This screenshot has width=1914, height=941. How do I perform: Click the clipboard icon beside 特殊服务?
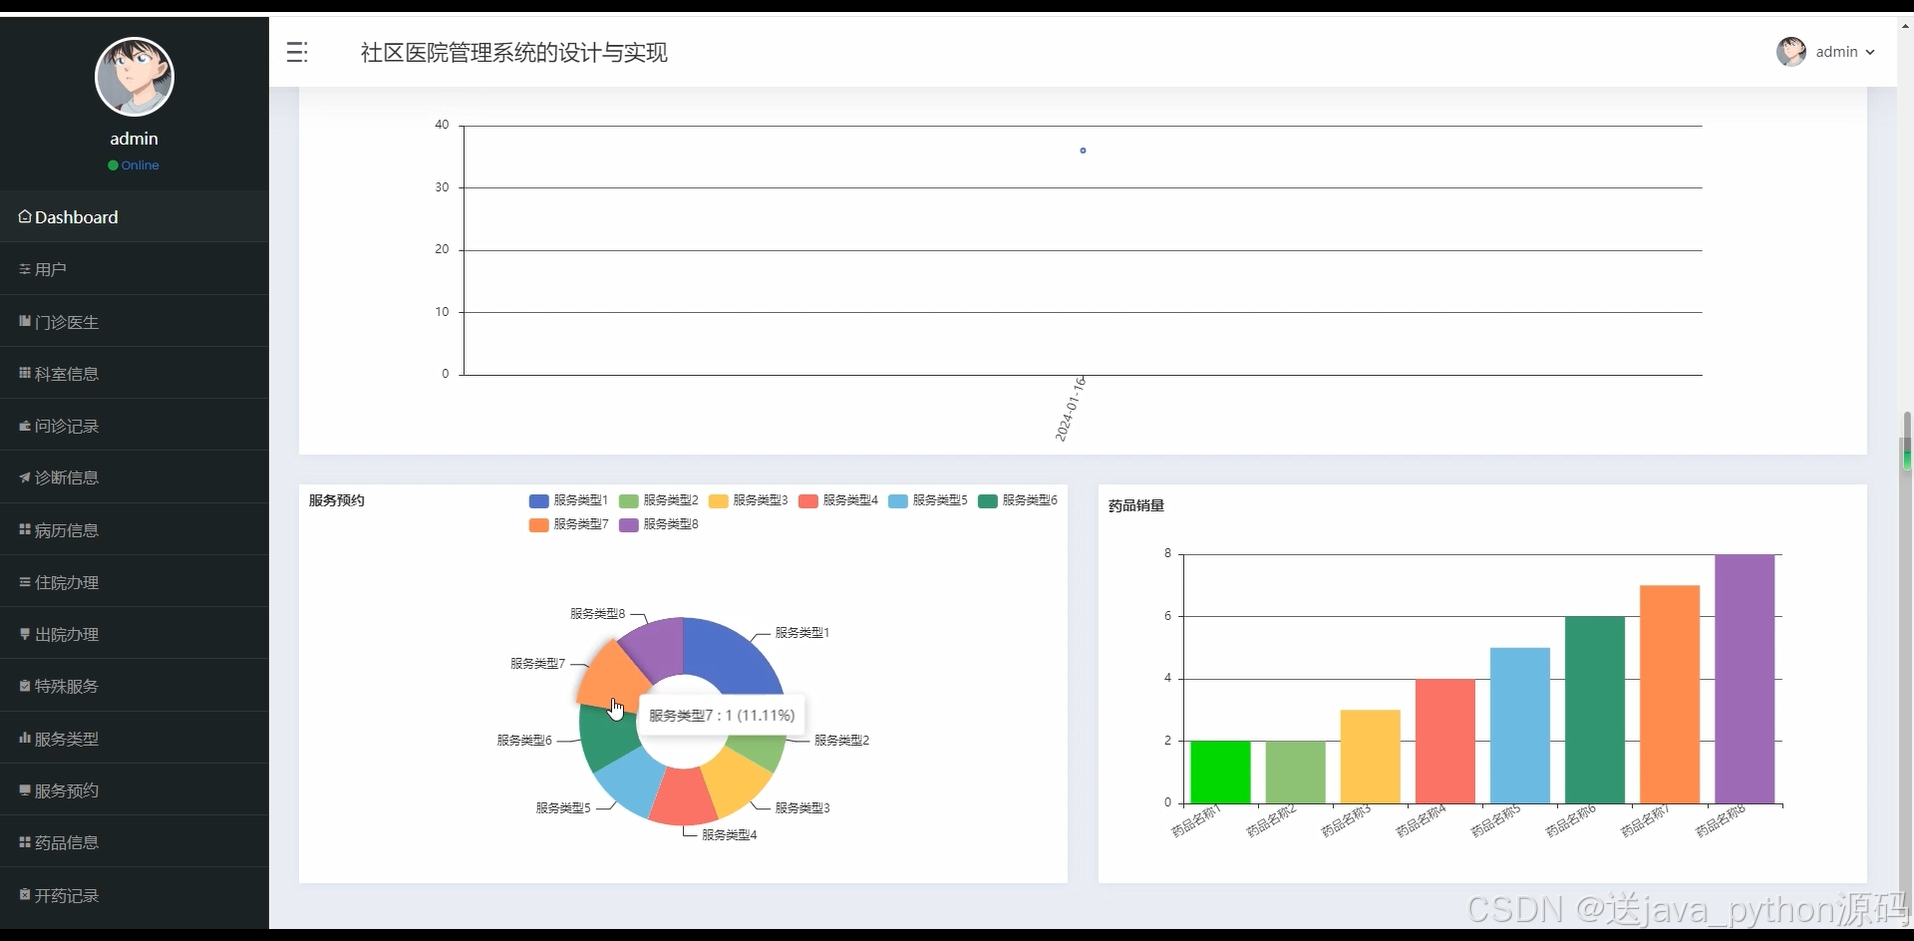pos(25,686)
